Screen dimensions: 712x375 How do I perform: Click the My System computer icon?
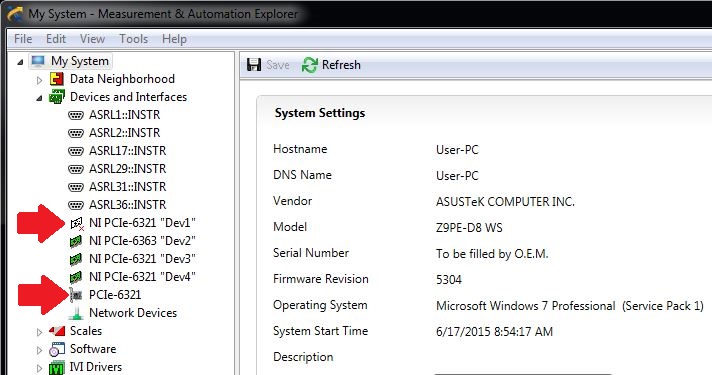[38, 61]
